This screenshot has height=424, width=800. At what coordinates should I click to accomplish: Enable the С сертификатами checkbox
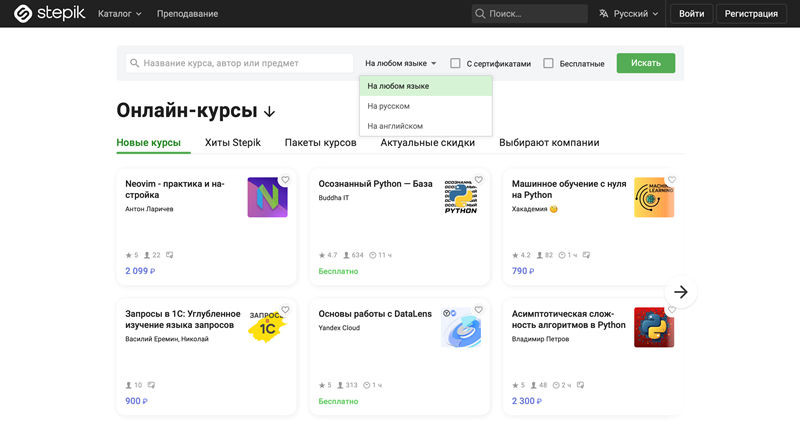click(x=456, y=63)
